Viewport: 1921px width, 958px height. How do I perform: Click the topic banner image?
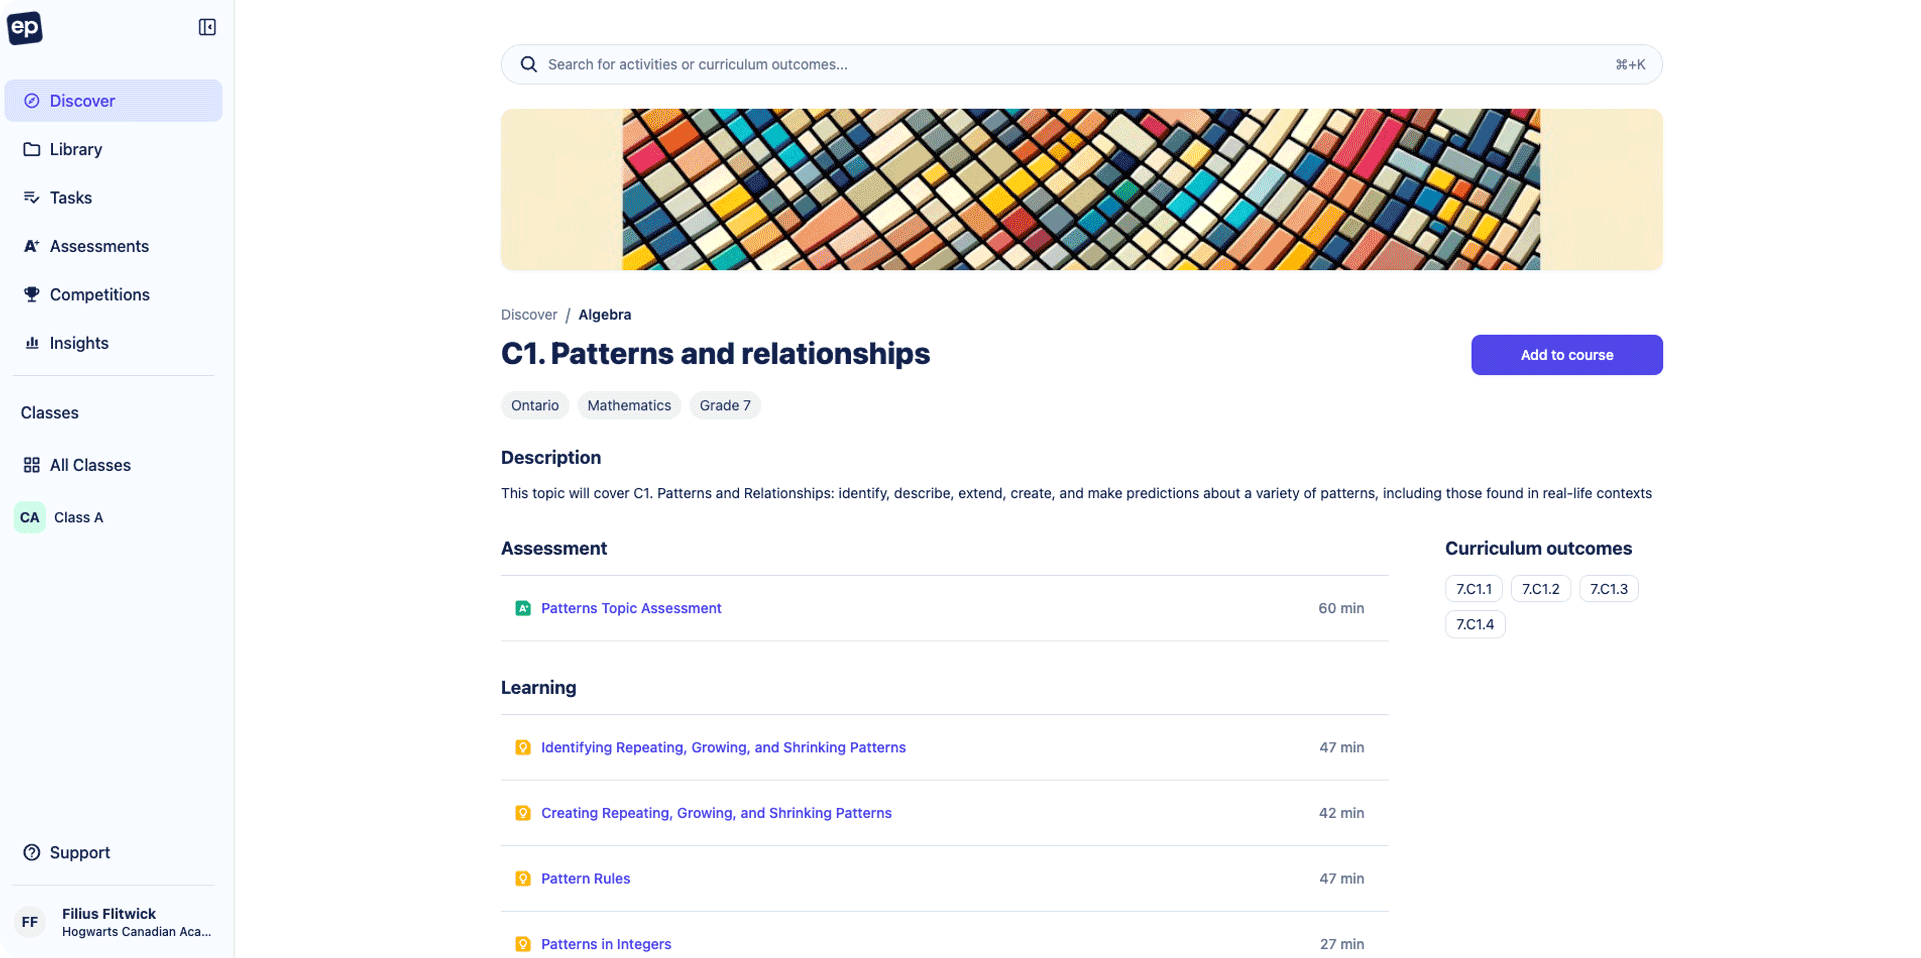pos(1081,190)
